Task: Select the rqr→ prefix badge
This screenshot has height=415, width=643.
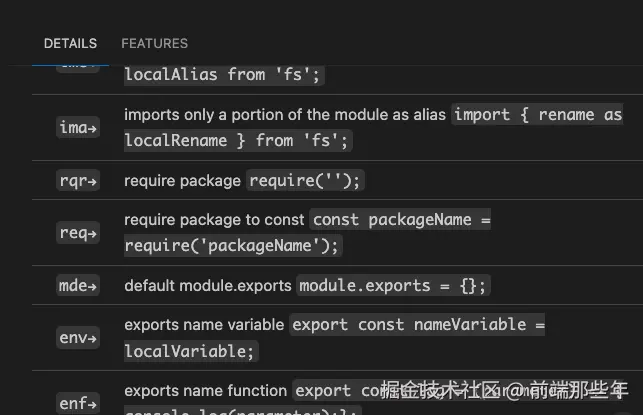Action: tap(78, 181)
